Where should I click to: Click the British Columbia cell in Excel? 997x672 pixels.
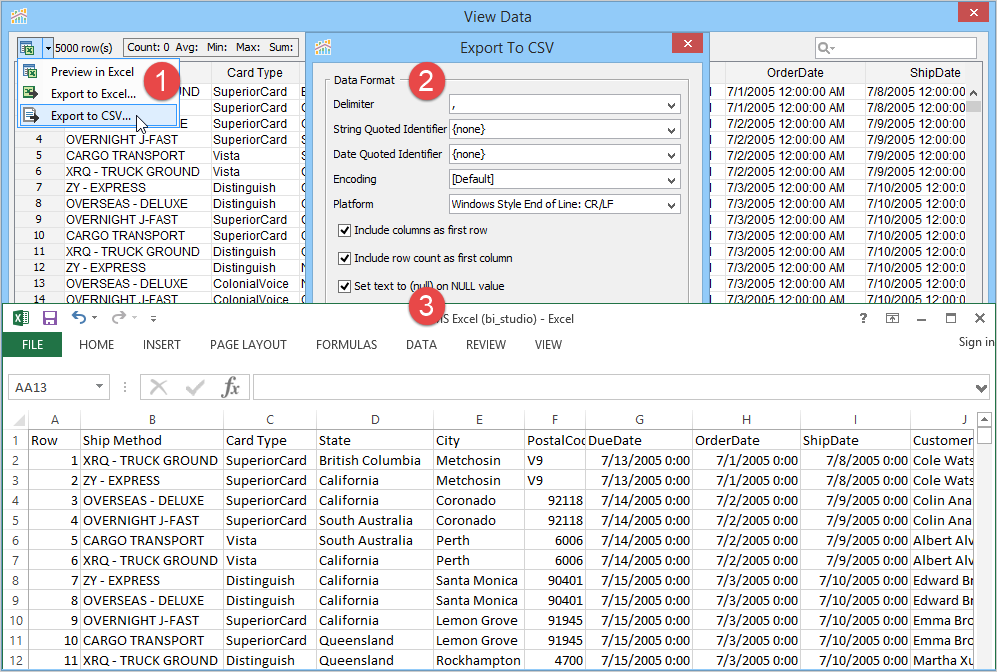(375, 460)
